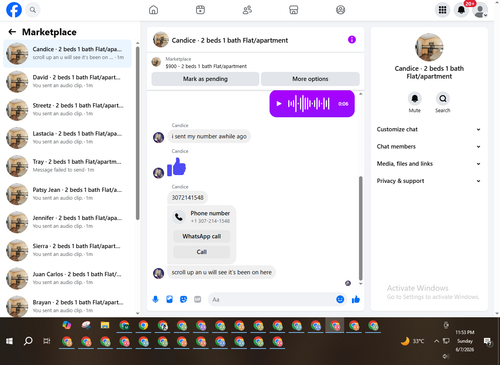
Task: Click 'scroll up an u will see' message
Action: point(221,272)
